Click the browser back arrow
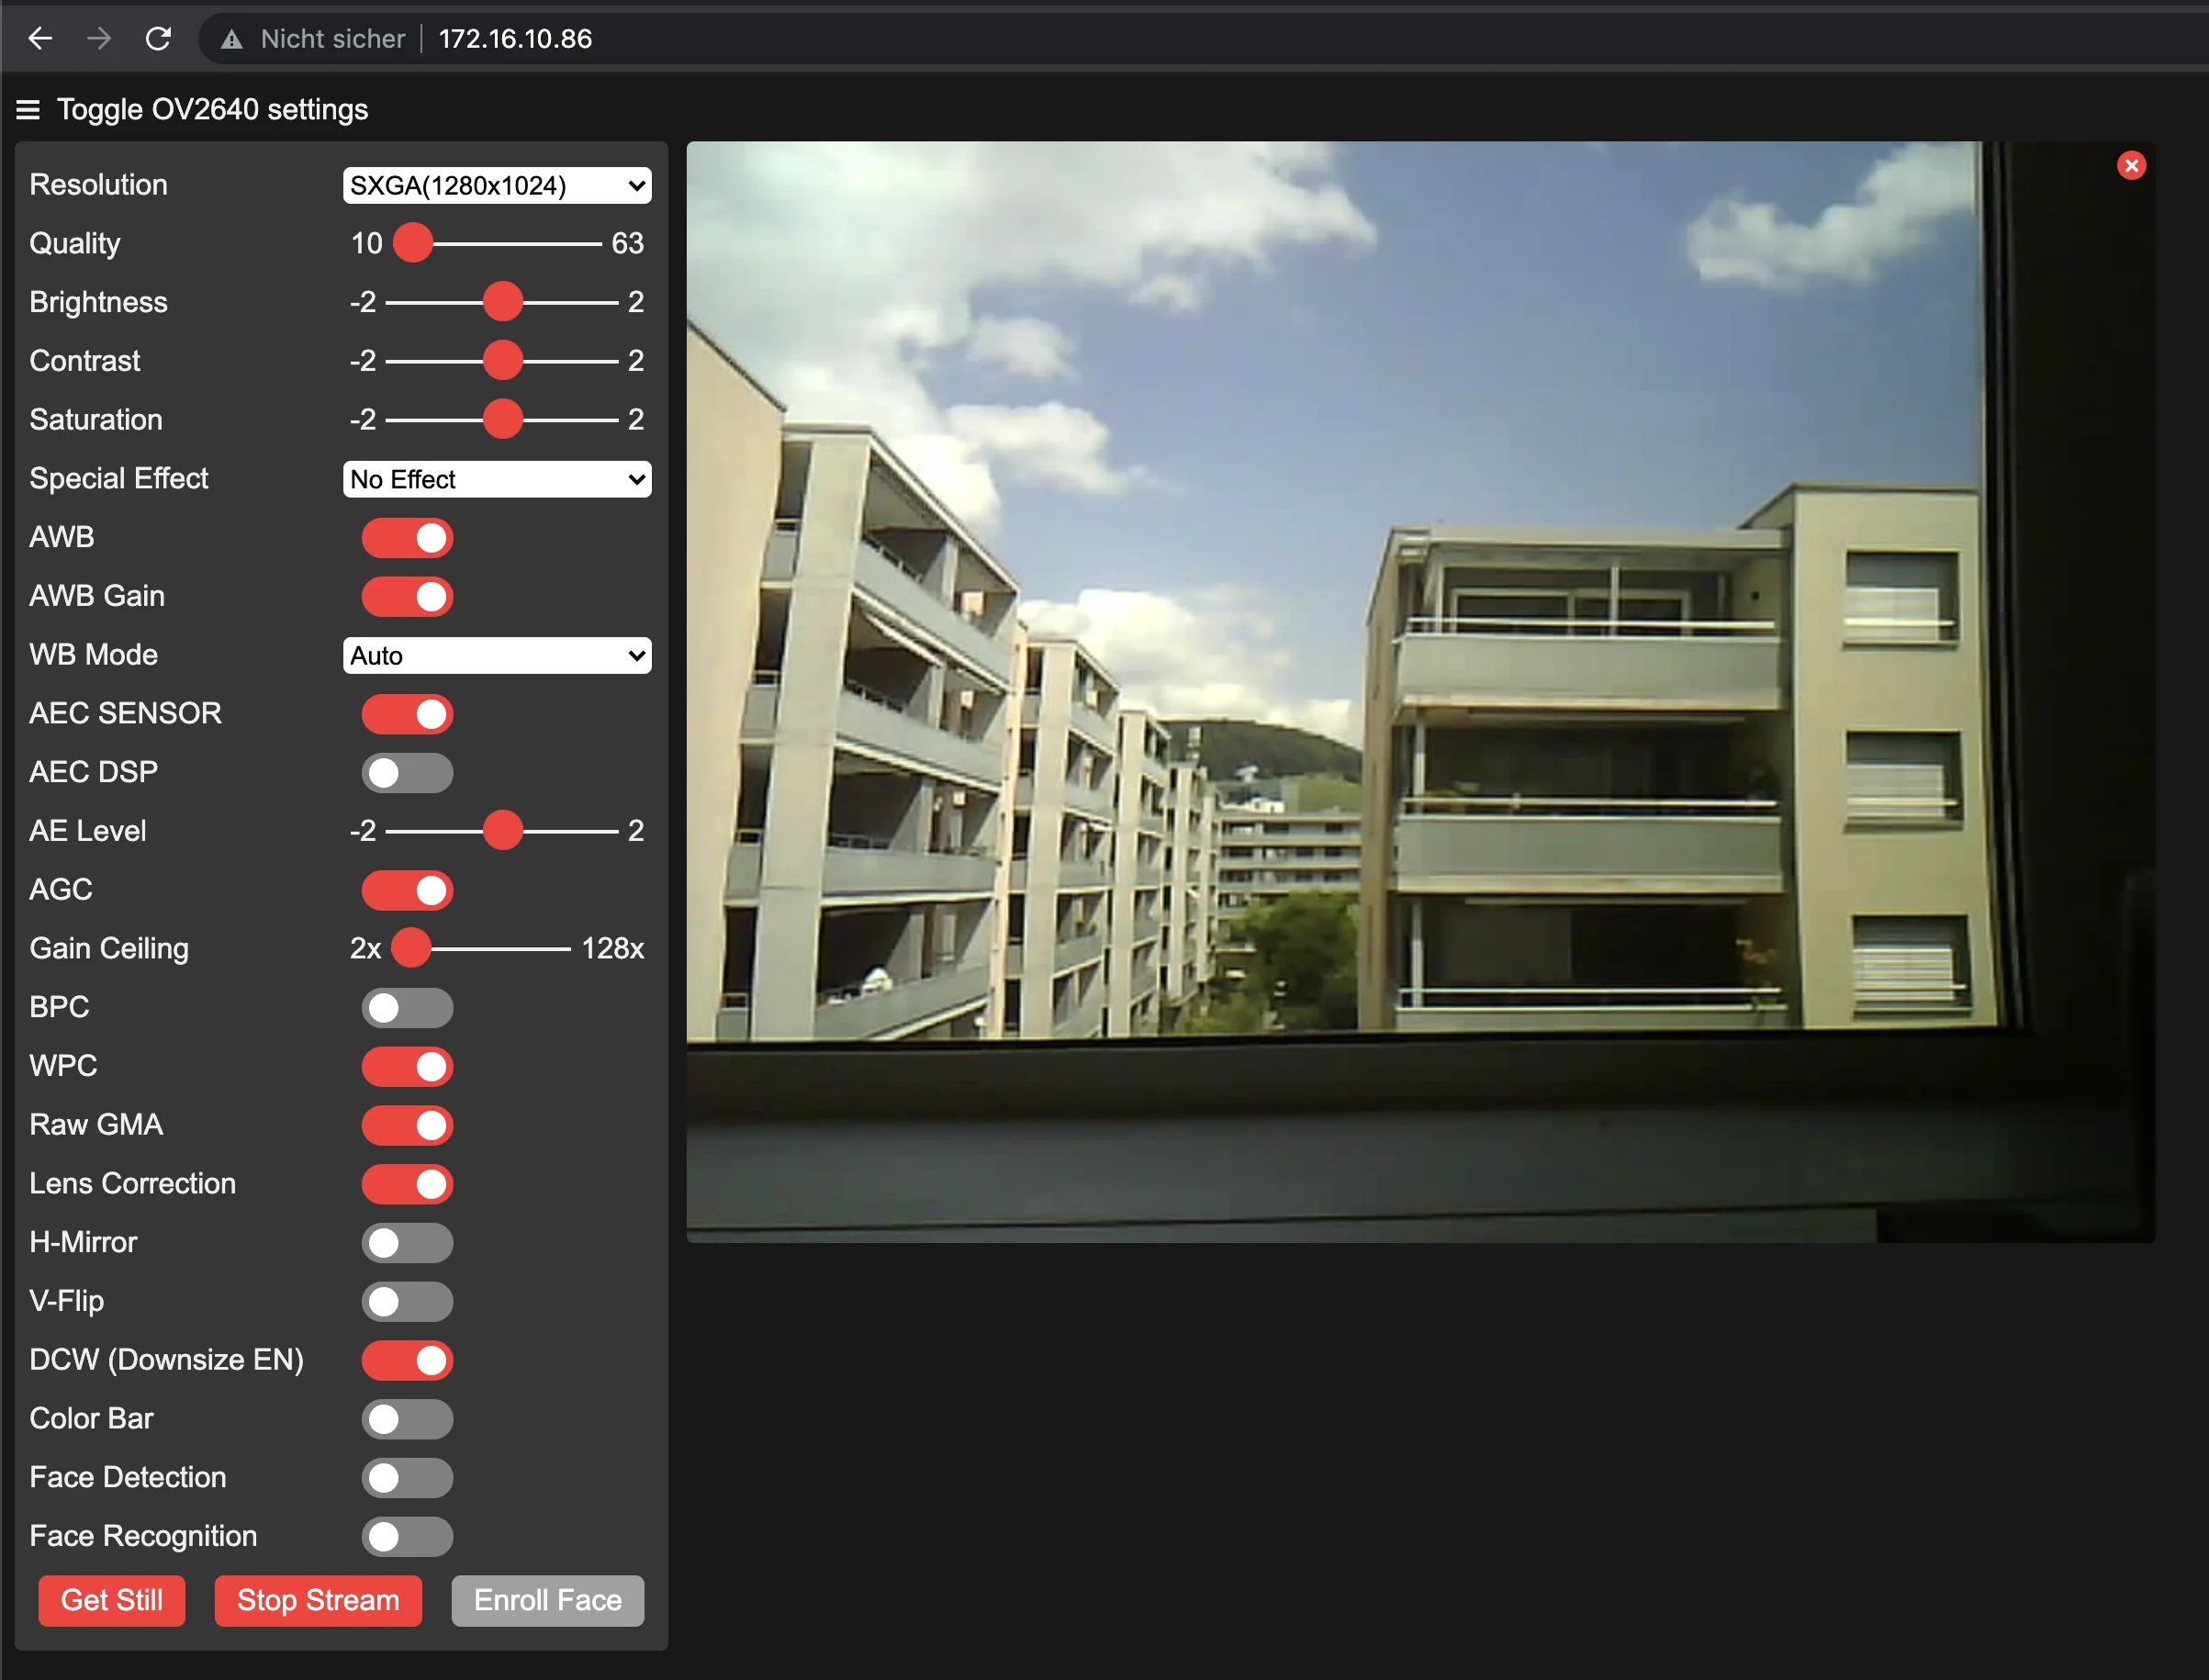 40,39
